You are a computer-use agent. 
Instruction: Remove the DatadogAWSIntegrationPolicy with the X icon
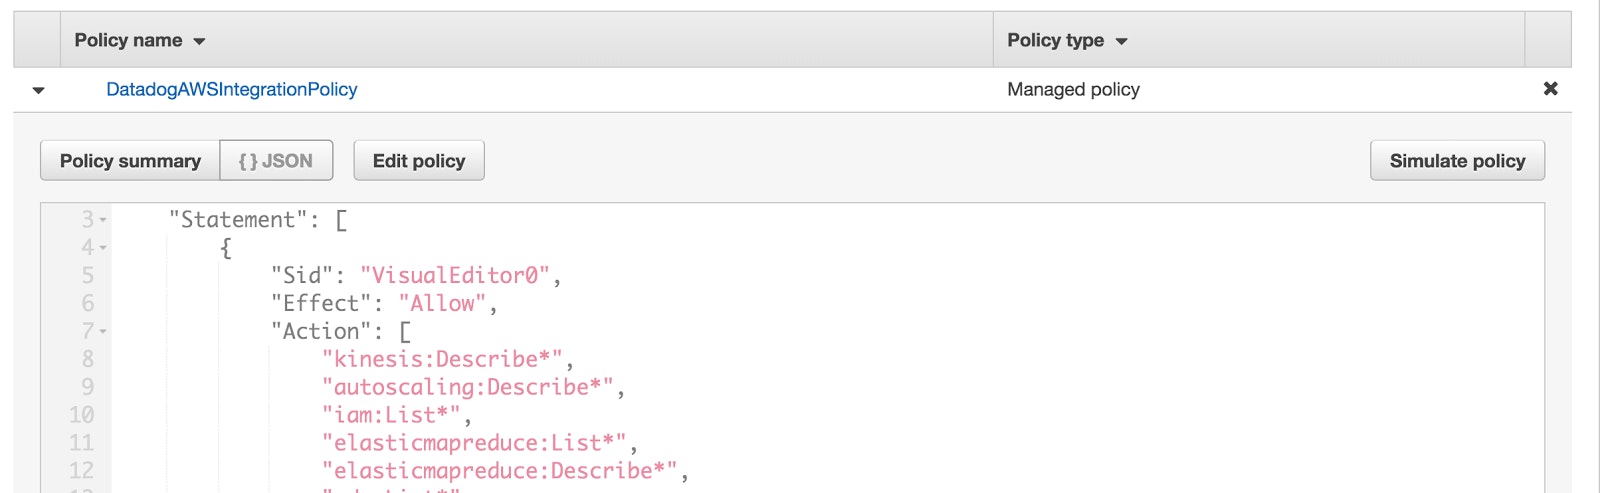click(1550, 89)
